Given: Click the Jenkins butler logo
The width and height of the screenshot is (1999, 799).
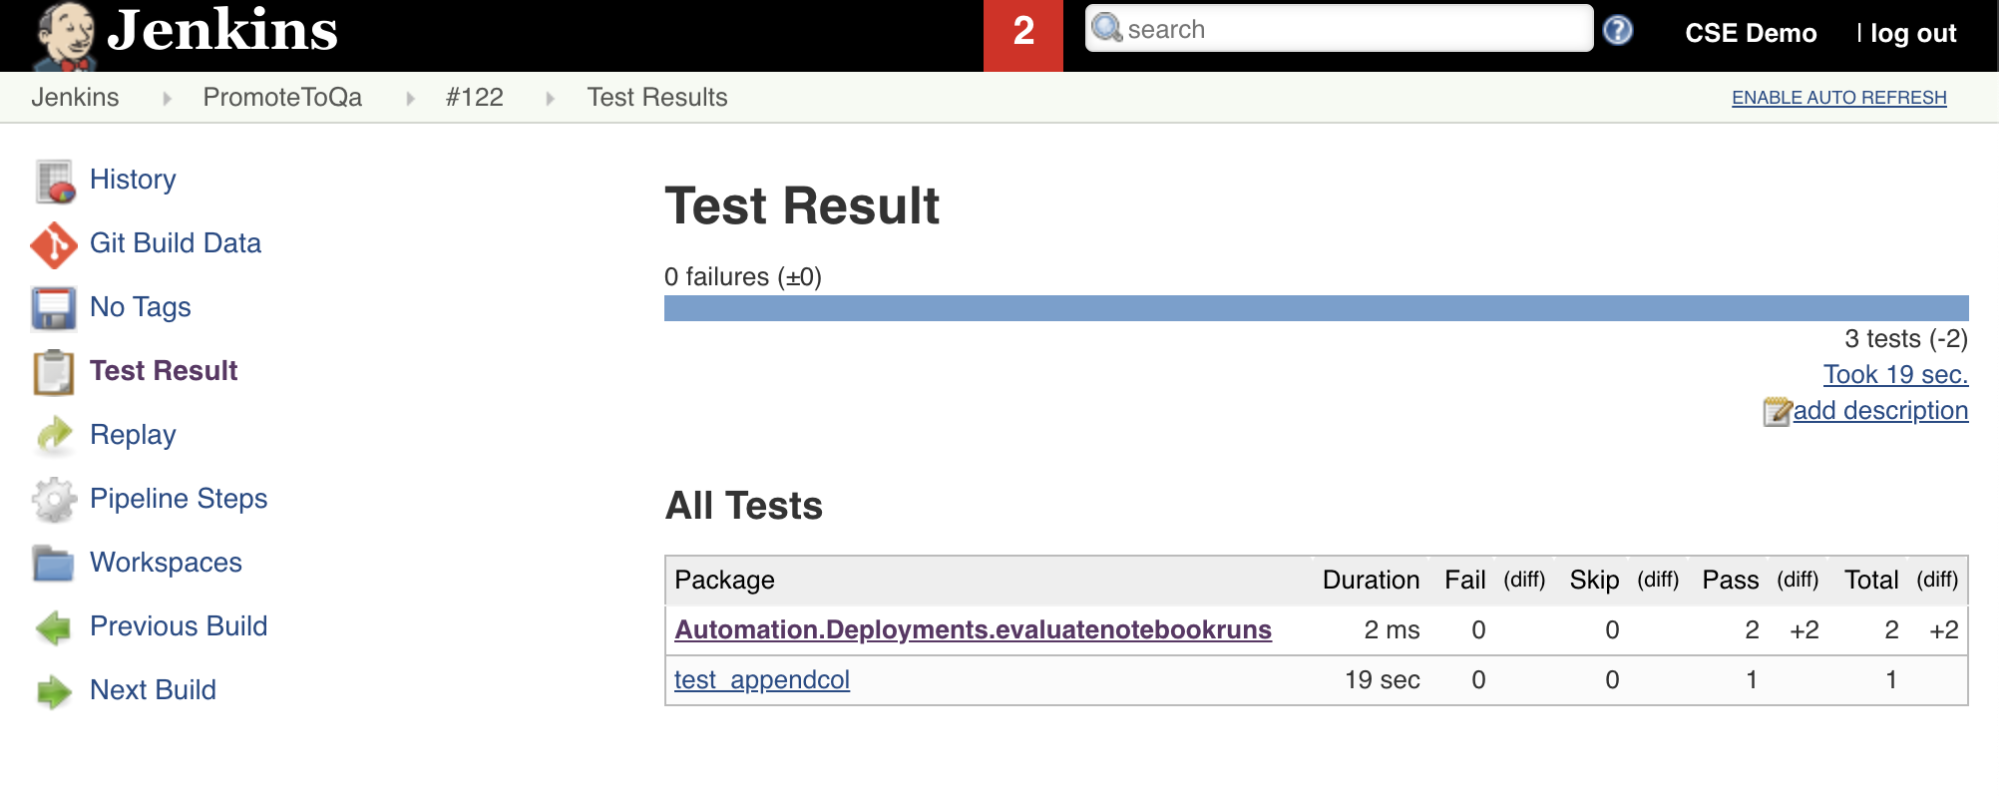Looking at the screenshot, I should [65, 36].
